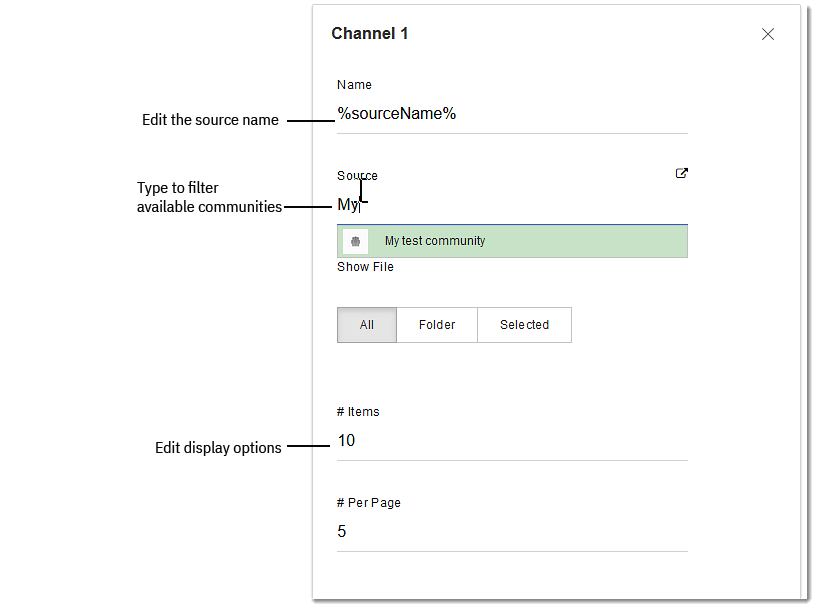Select the Selected filter option

point(524,324)
